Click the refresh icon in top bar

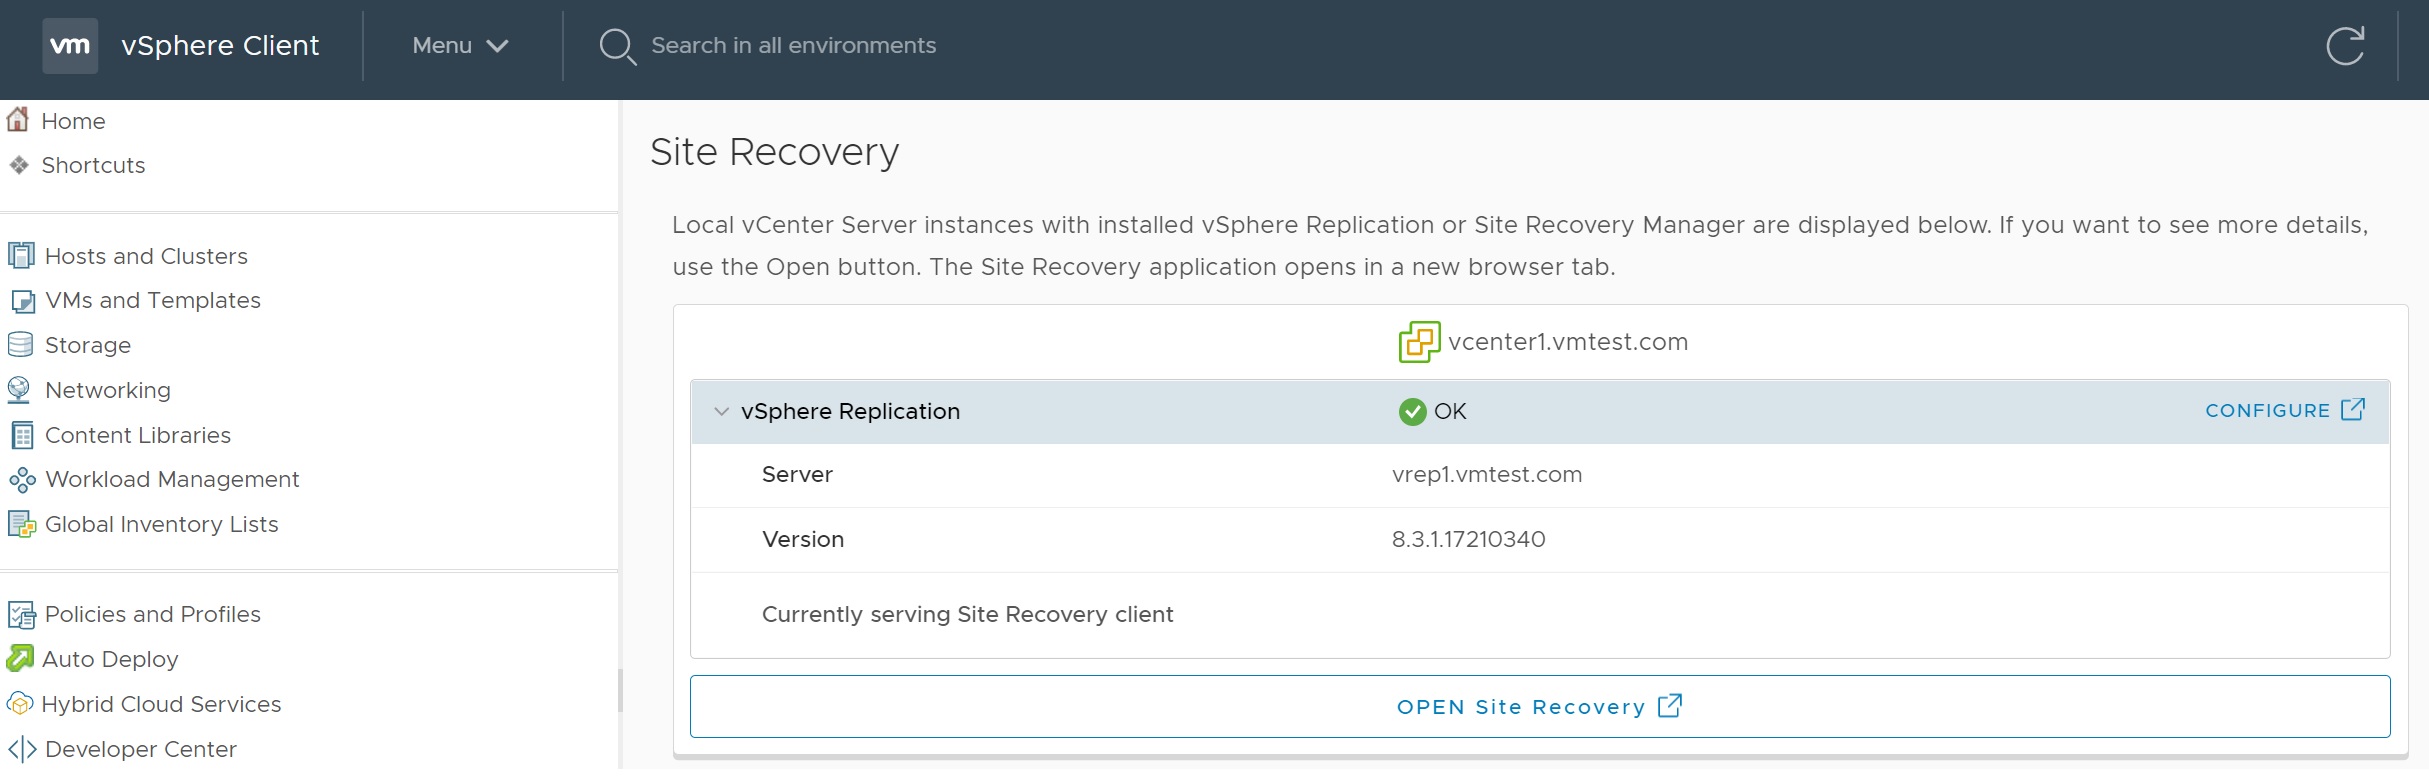pyautogui.click(x=2344, y=46)
